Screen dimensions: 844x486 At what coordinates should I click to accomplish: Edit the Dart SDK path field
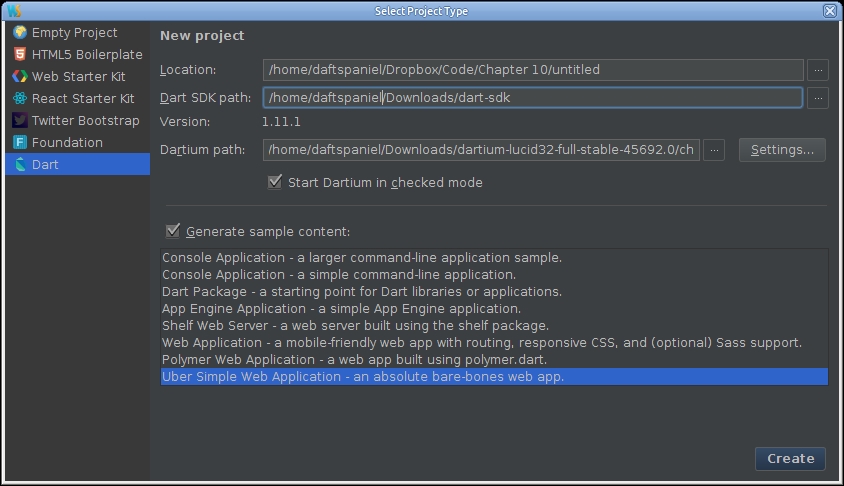[x=533, y=98]
